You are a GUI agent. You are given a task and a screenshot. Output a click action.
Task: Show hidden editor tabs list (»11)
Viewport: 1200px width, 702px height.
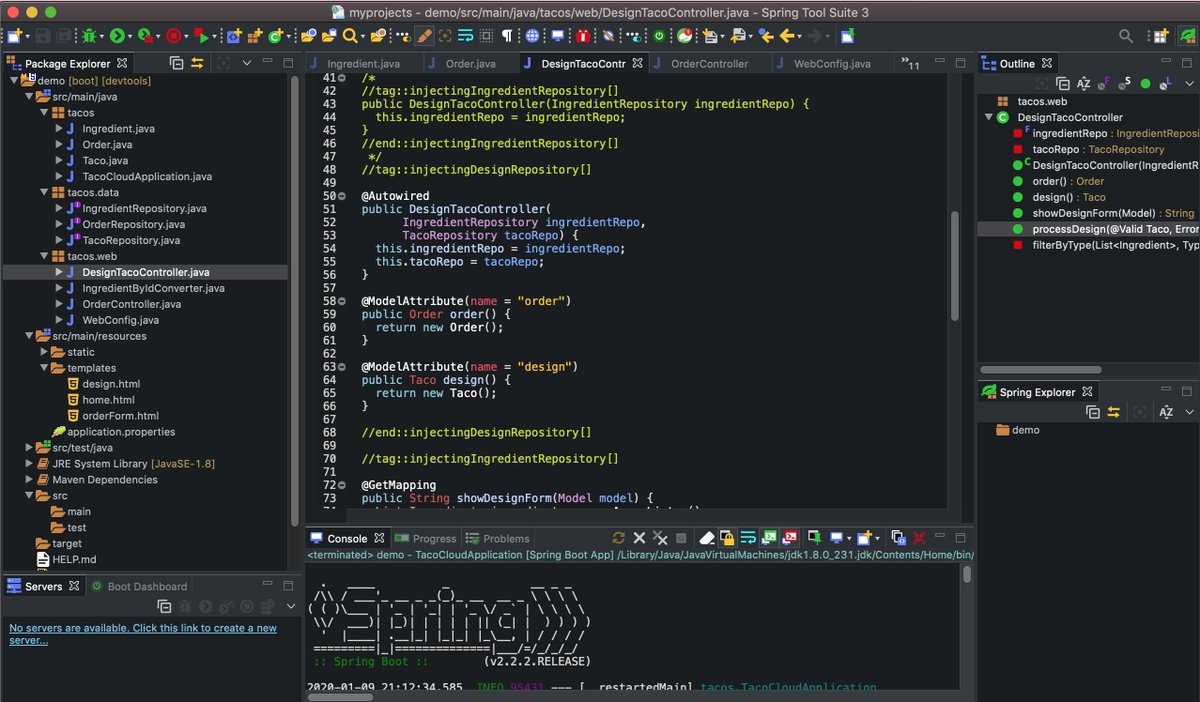911,64
